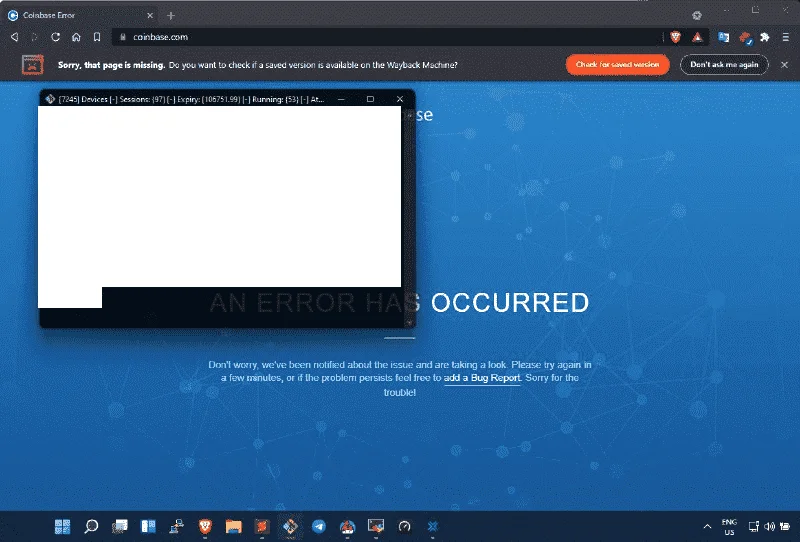The height and width of the screenshot is (542, 800).
Task: Open the red extension with blue checkmark
Action: click(x=745, y=37)
